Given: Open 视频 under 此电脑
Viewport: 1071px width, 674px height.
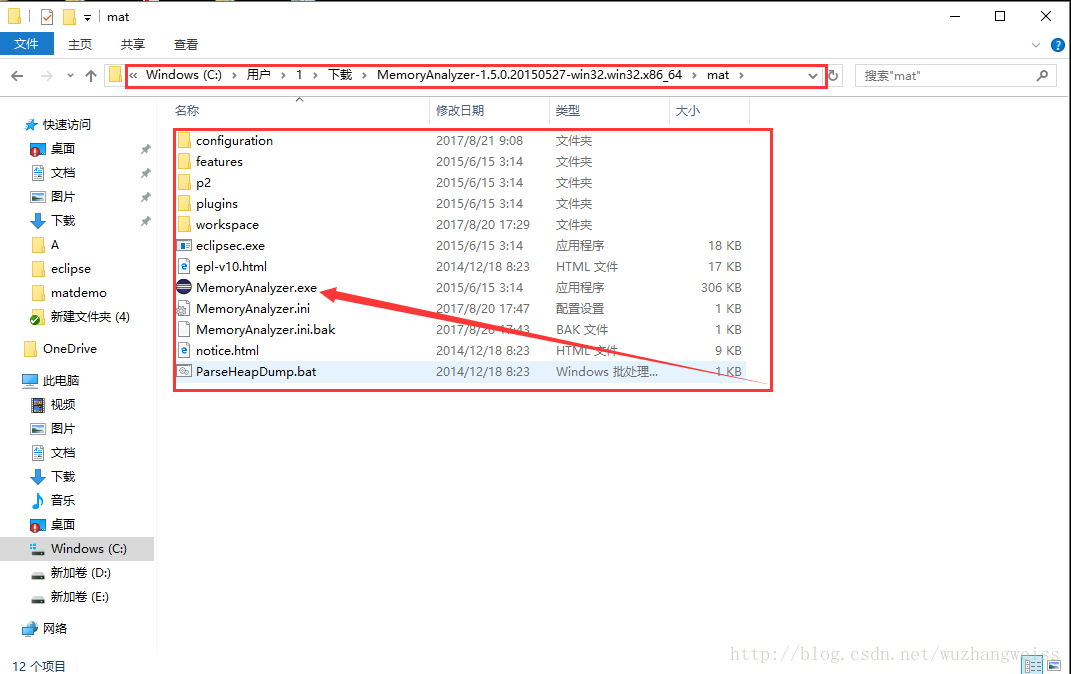Looking at the screenshot, I should click(63, 405).
